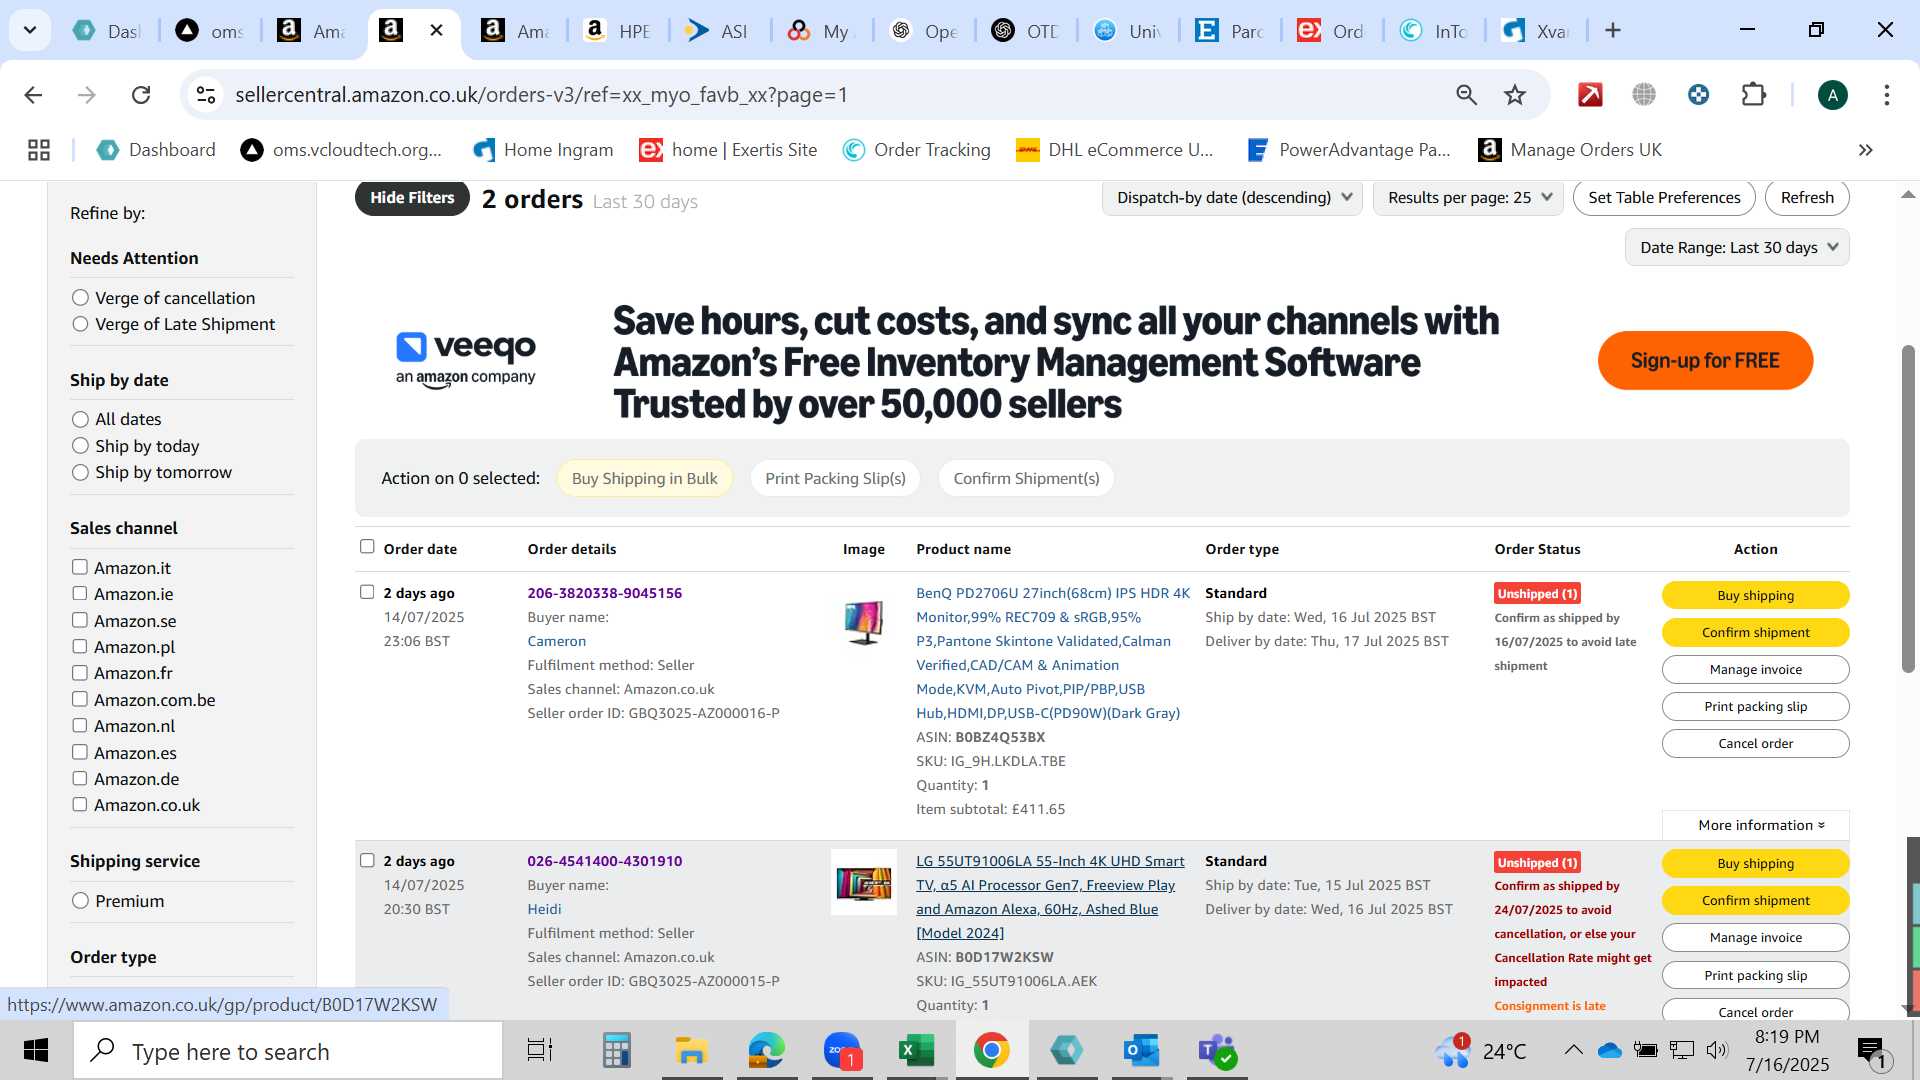Image resolution: width=1920 pixels, height=1080 pixels.
Task: Select order 206-3820338-9045156 checkbox
Action: tap(367, 592)
